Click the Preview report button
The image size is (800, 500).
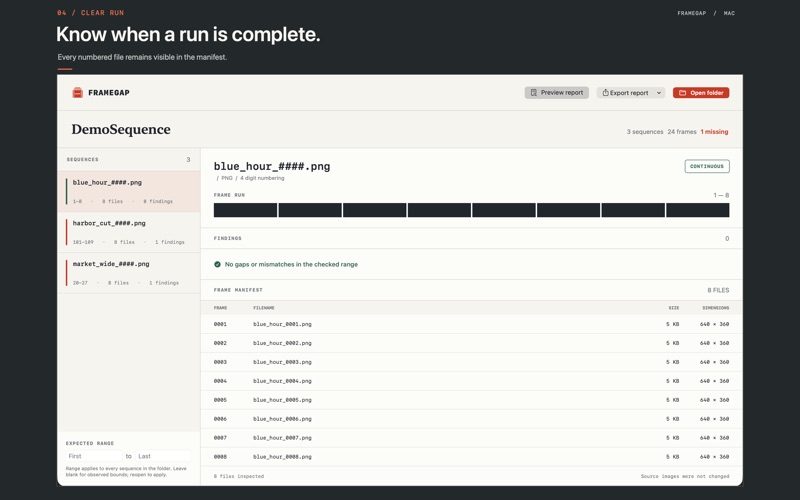[557, 93]
